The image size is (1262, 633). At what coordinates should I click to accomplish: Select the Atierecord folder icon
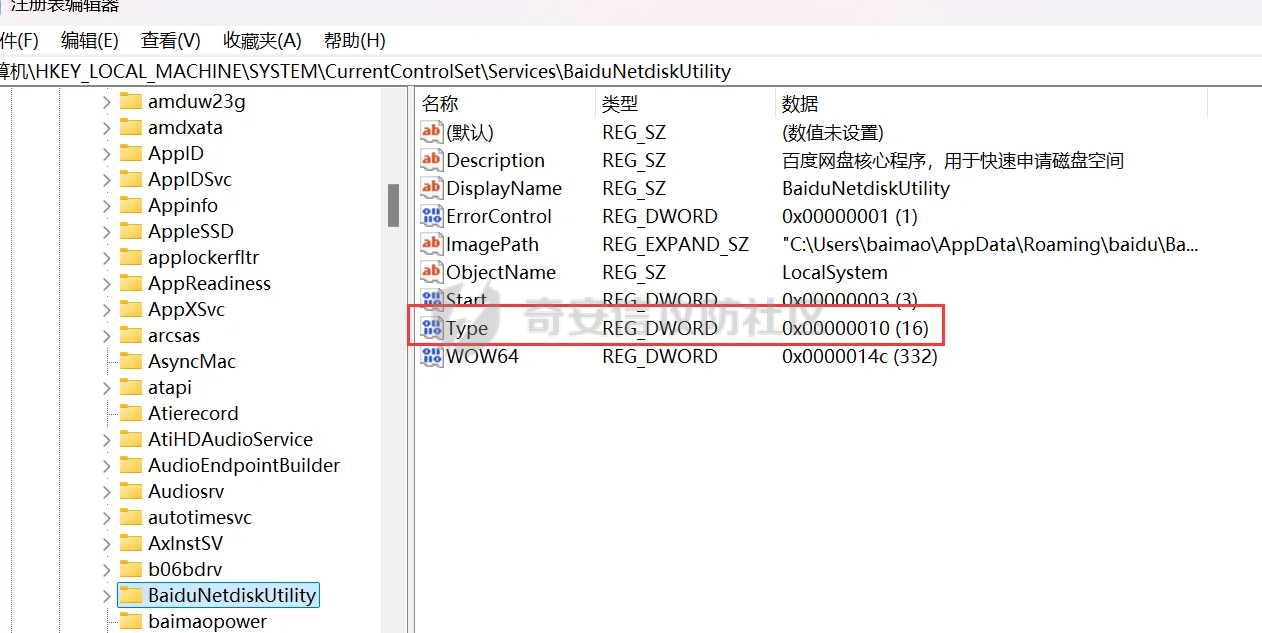[x=131, y=413]
